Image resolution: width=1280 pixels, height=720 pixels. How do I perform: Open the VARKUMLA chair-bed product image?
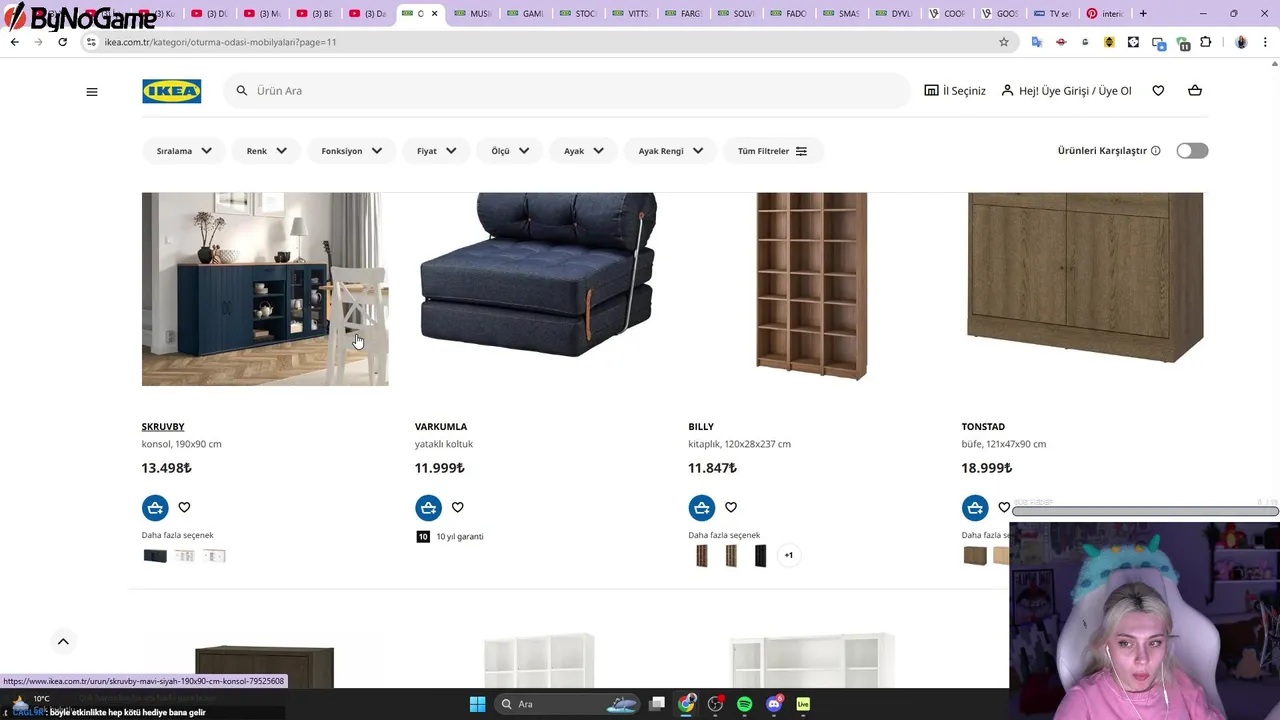(538, 276)
